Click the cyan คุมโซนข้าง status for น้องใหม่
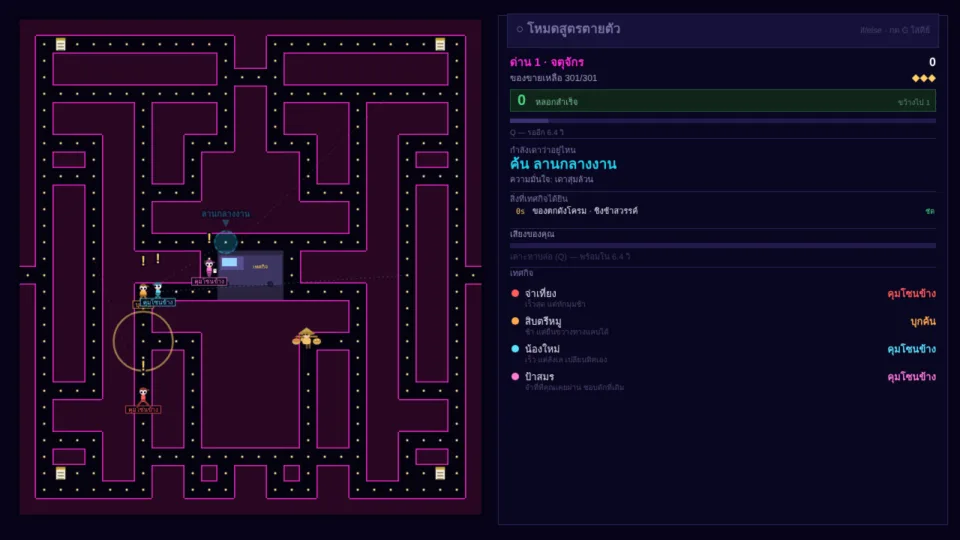 (x=911, y=349)
